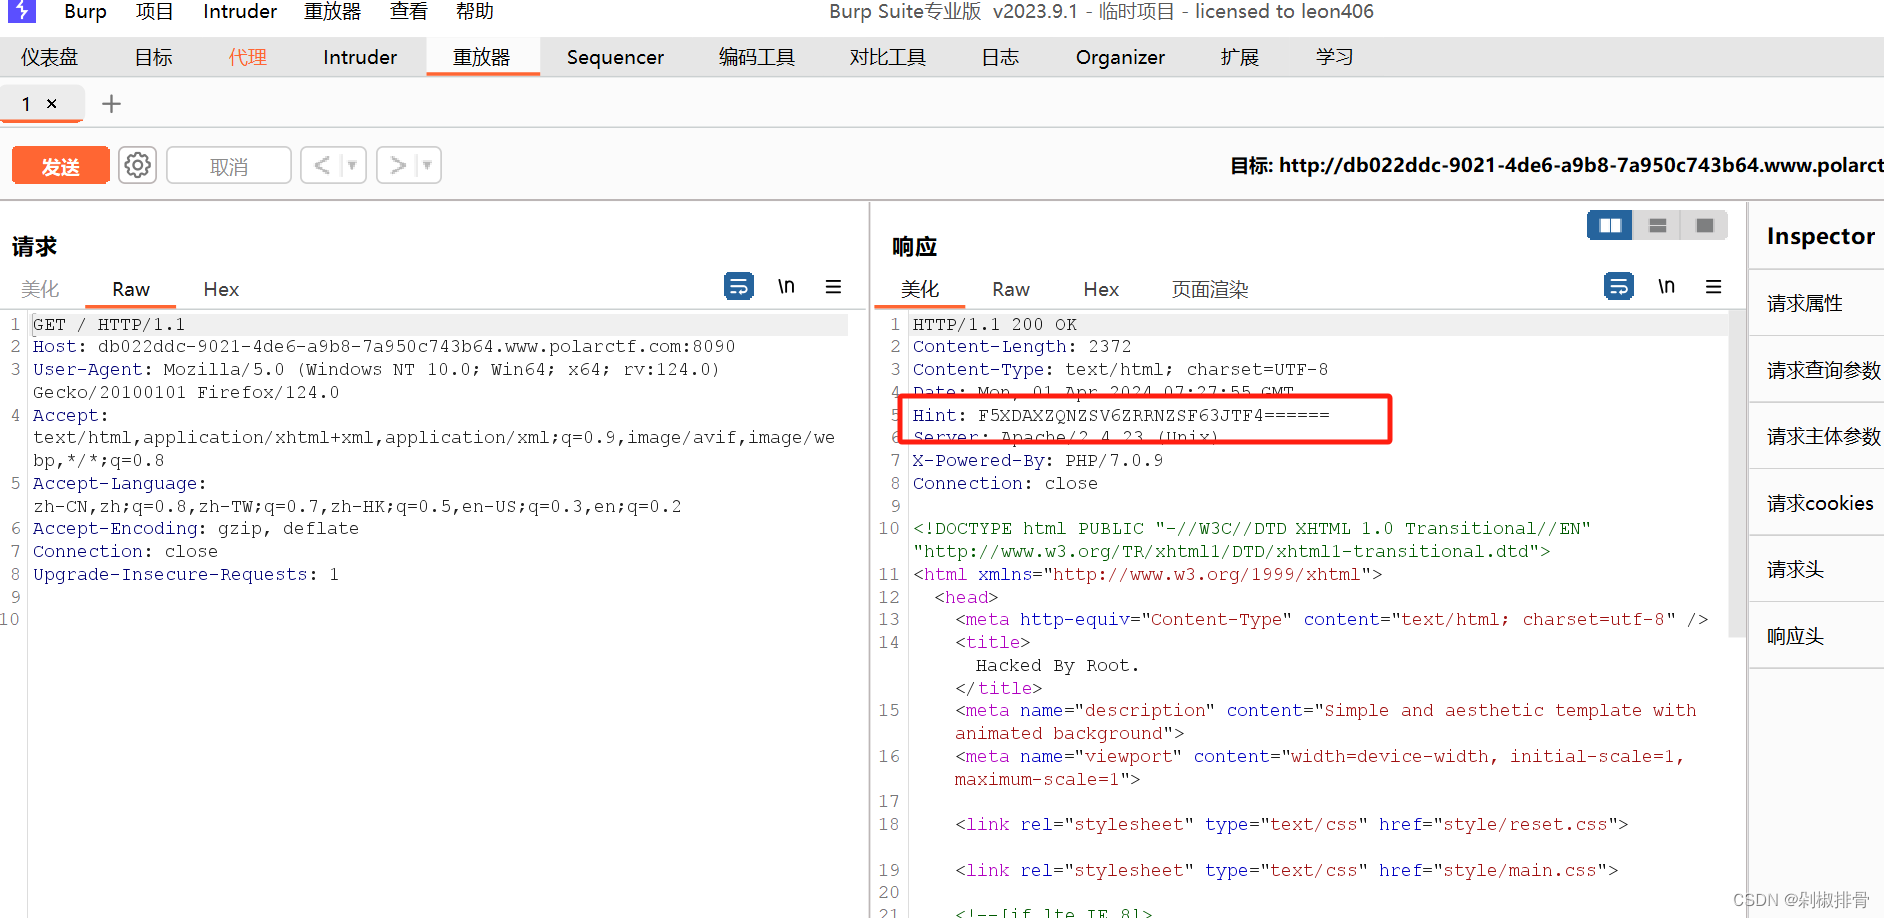Switch to the Intruder tool tab
Viewport: 1884px width, 918px height.
(360, 57)
